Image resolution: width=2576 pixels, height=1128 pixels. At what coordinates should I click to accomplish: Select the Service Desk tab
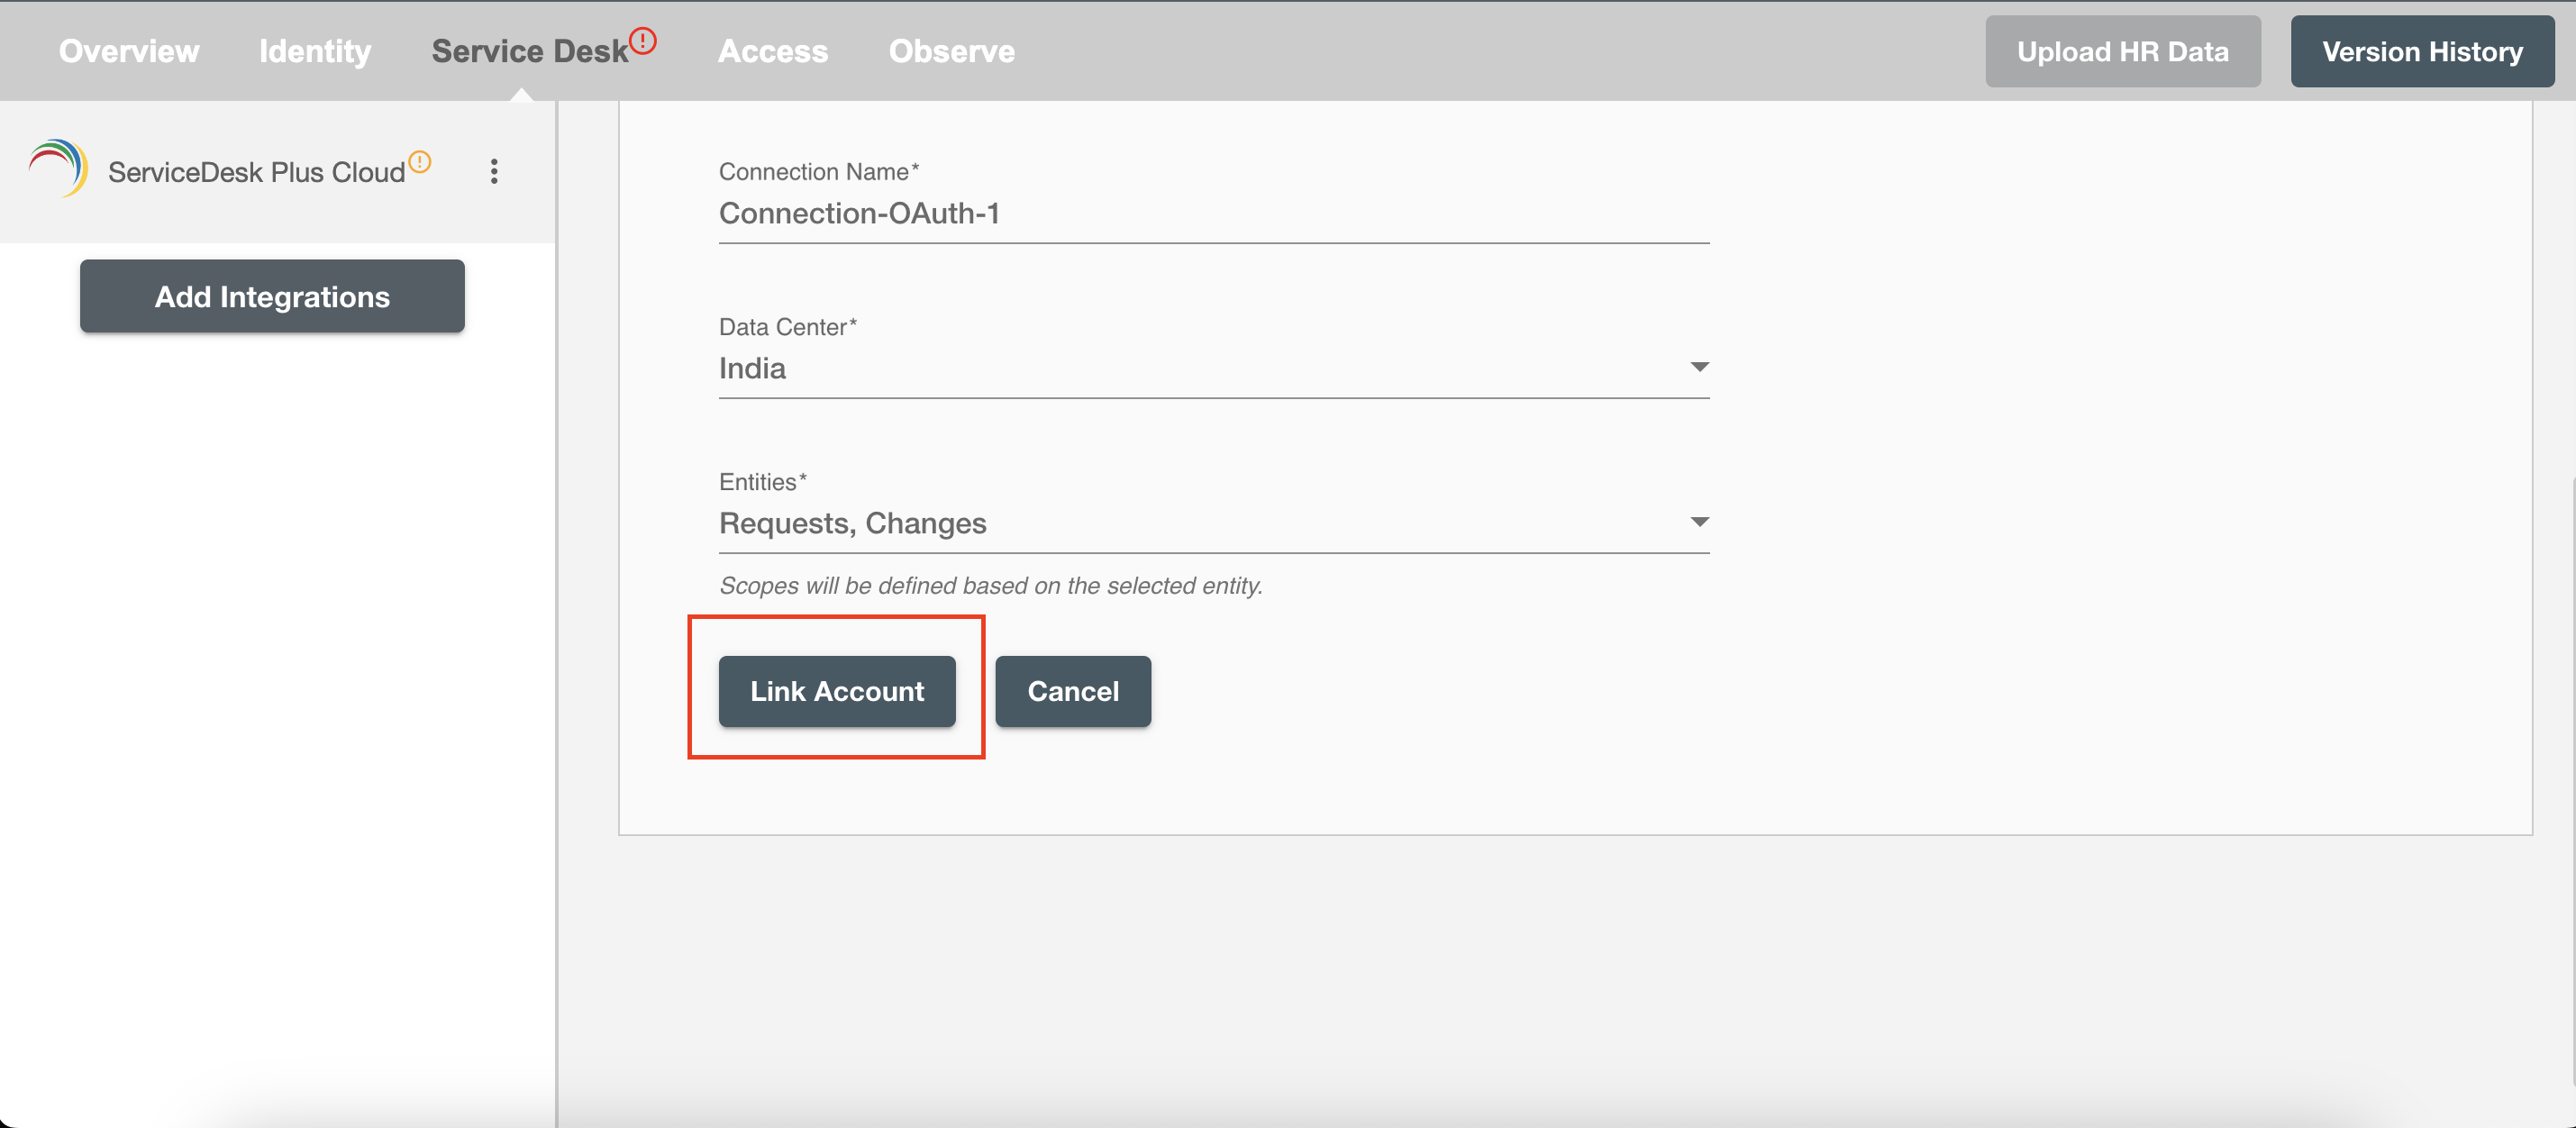tap(530, 51)
